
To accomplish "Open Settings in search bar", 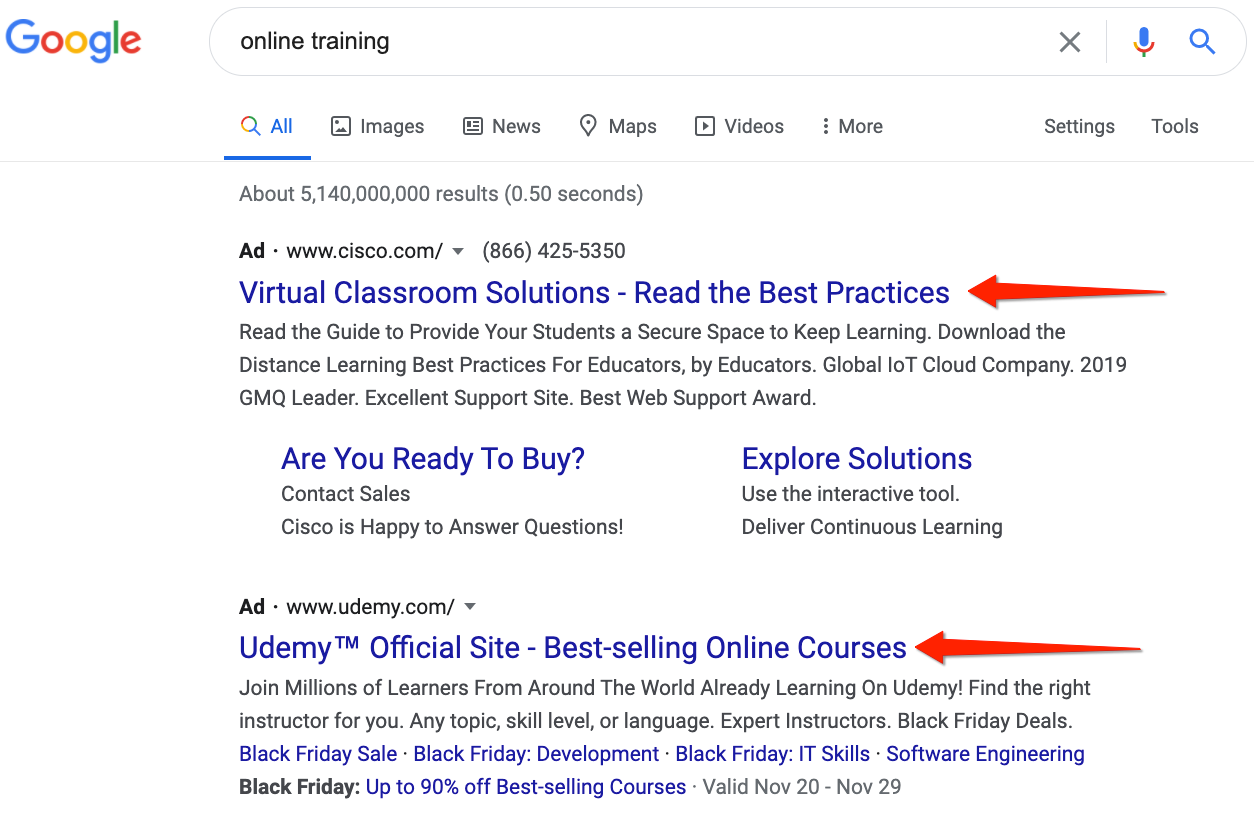I will (1079, 126).
